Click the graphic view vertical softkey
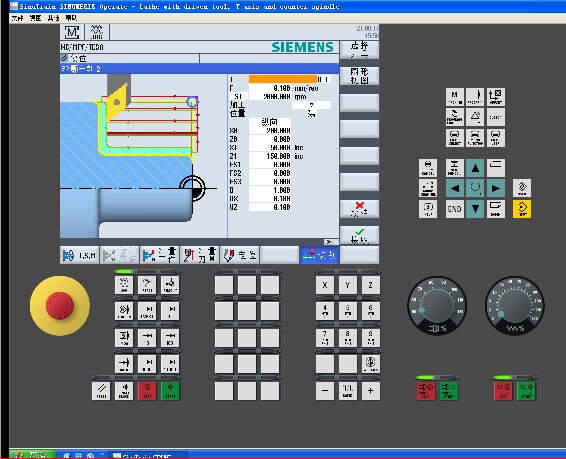The image size is (566, 459). point(359,76)
